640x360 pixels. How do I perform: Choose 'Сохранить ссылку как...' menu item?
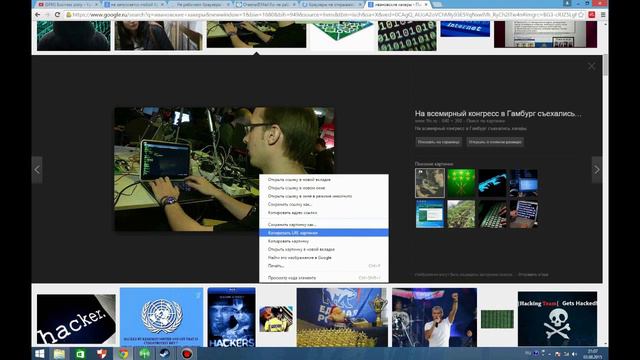pos(324,204)
